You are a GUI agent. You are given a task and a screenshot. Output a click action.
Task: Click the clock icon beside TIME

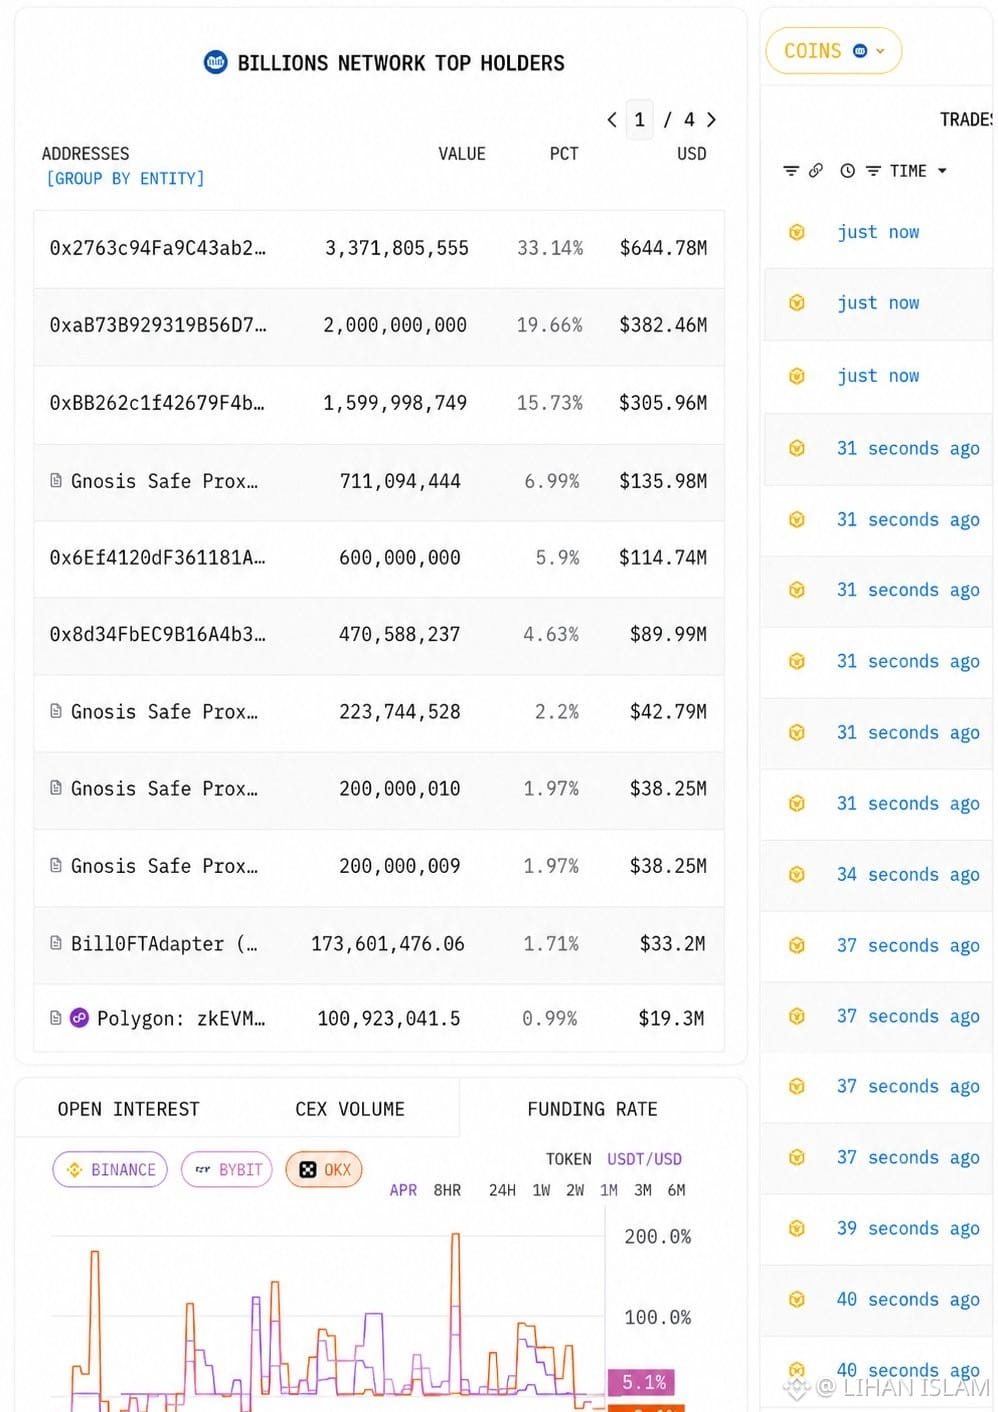(x=848, y=171)
